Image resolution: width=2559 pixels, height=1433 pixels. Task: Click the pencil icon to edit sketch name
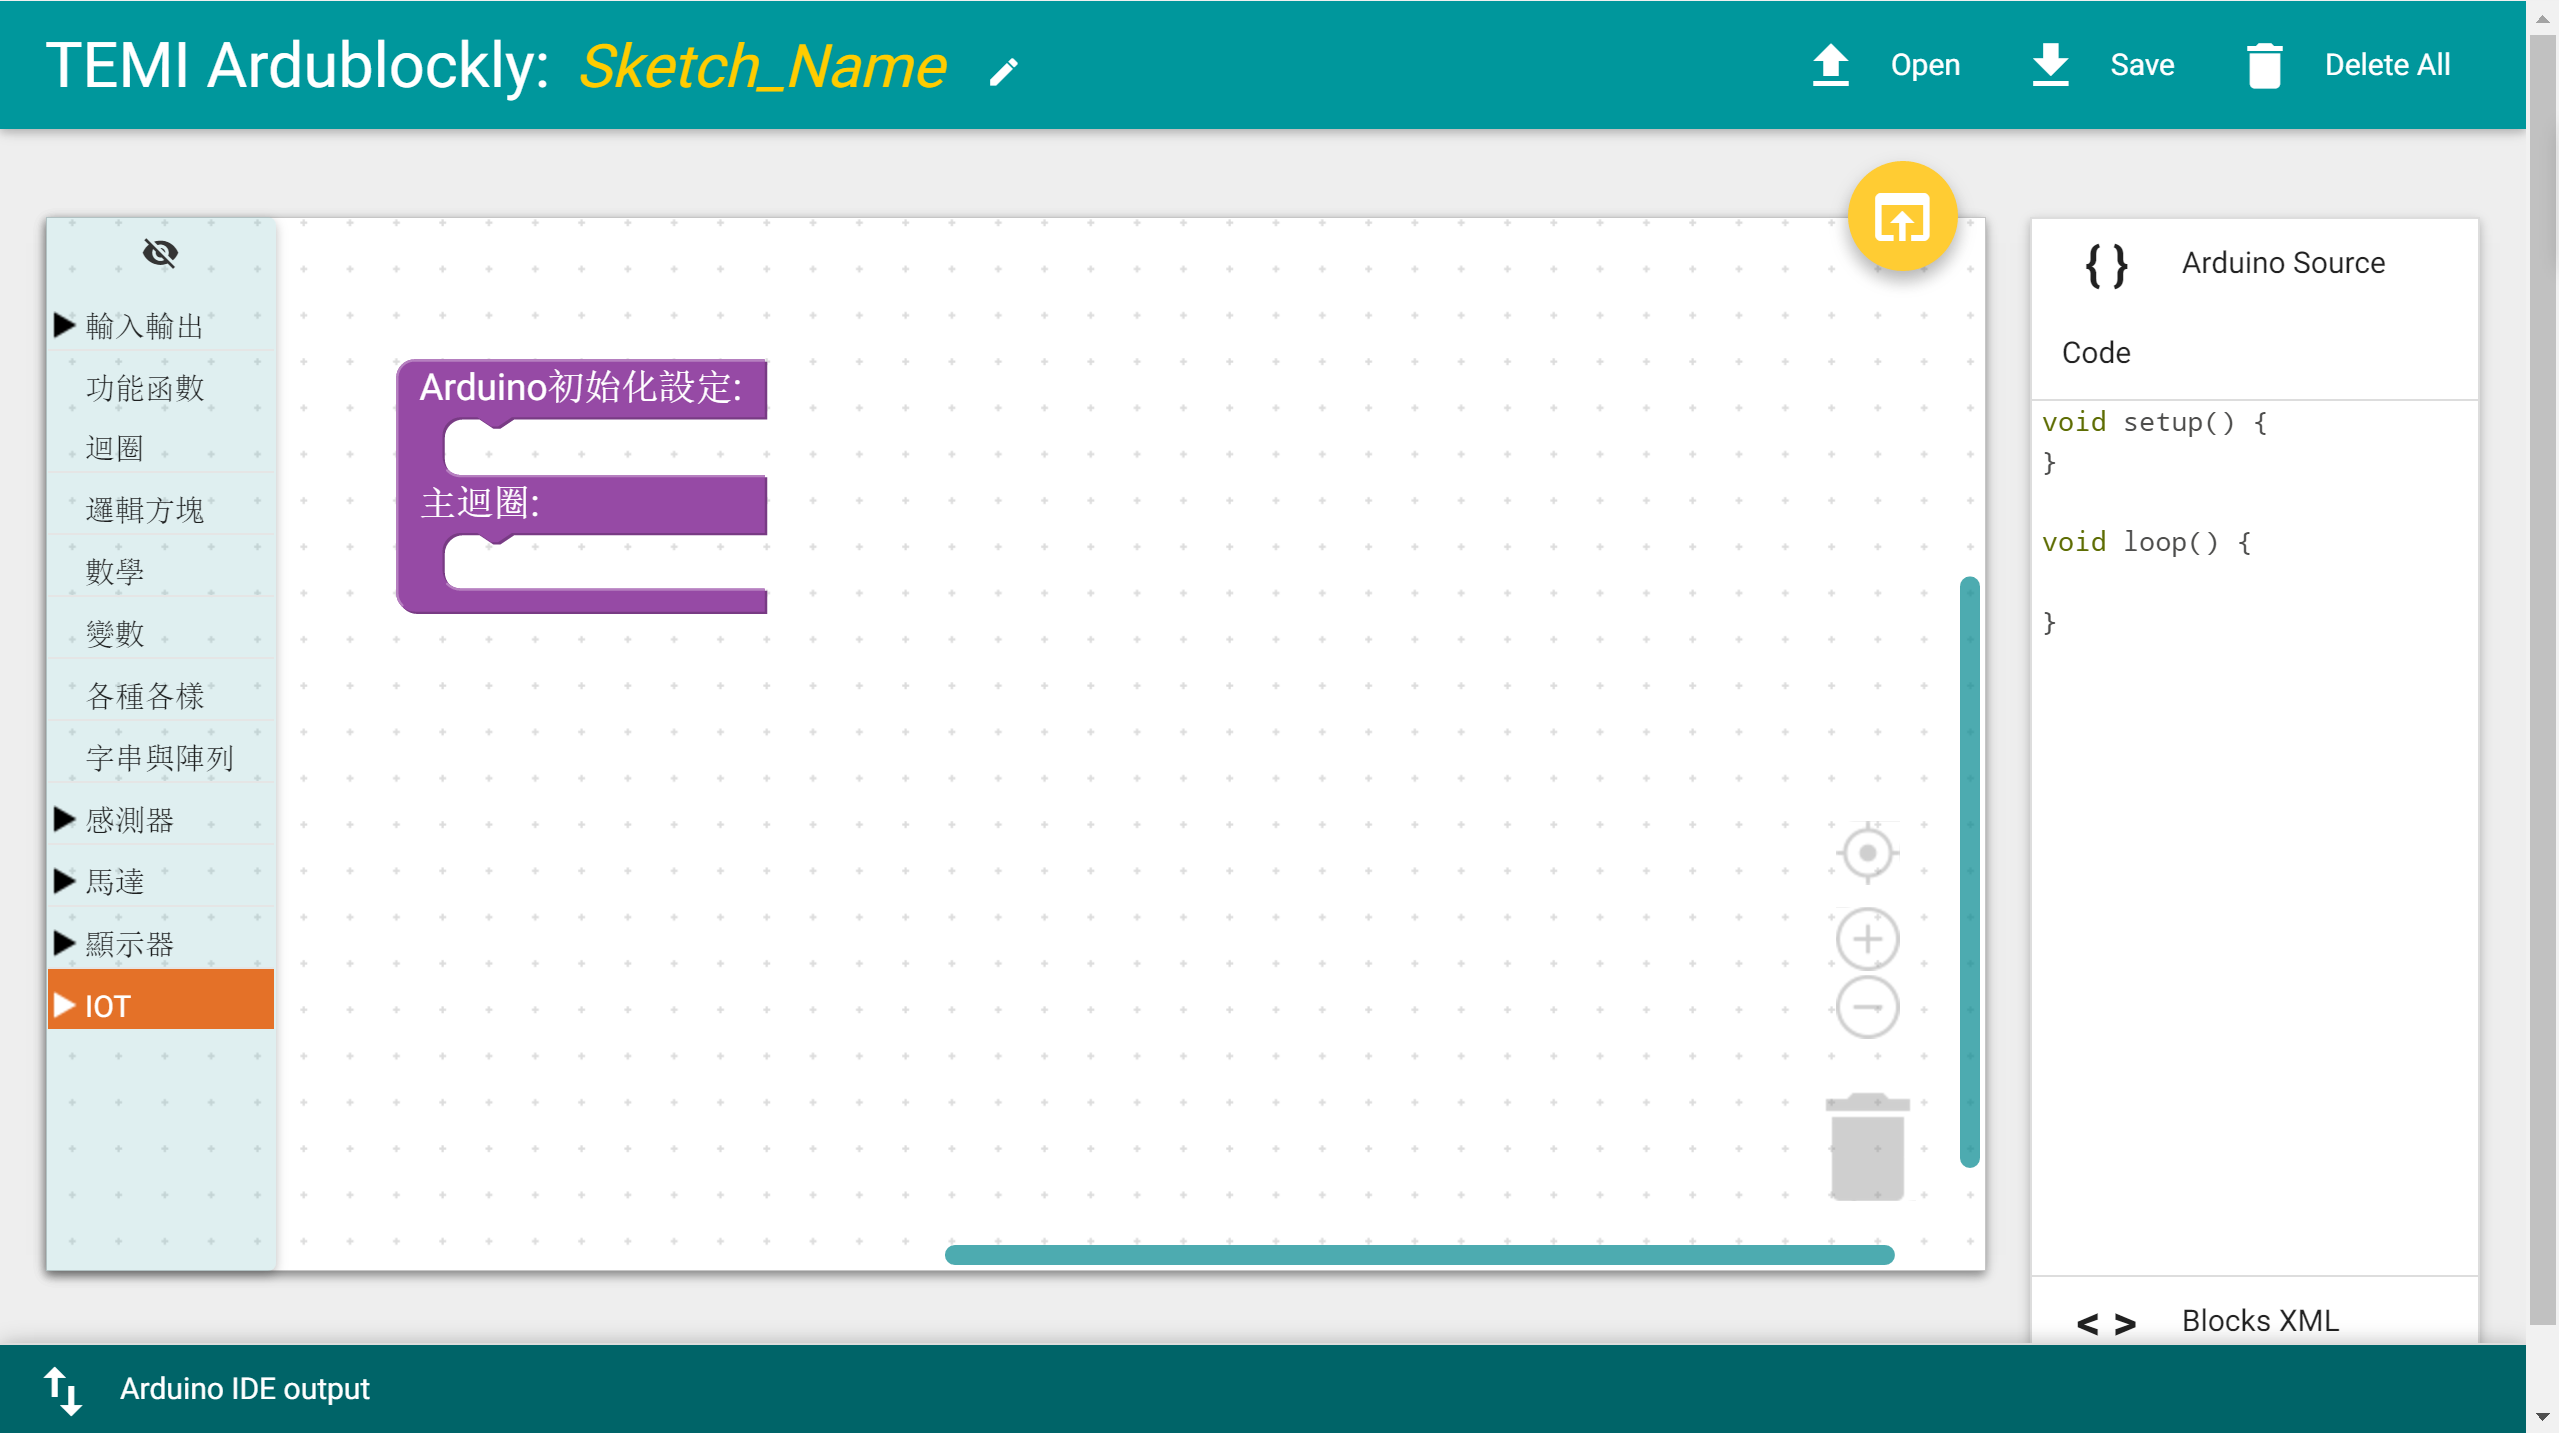(x=1003, y=71)
